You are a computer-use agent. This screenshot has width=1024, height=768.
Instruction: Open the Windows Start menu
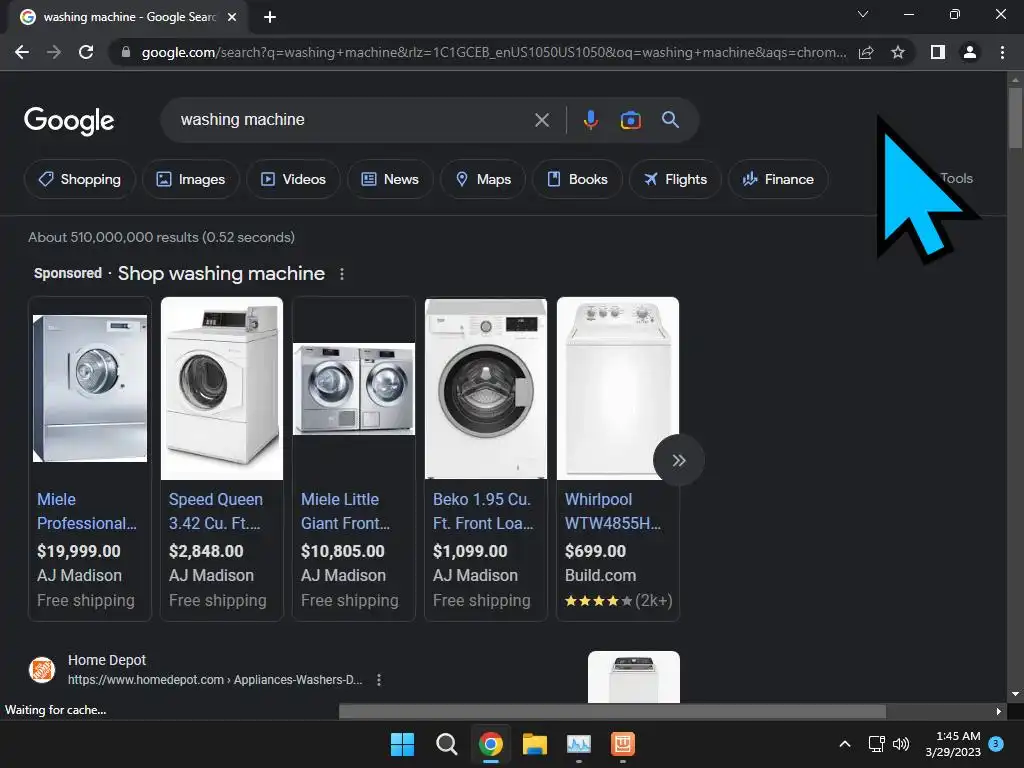tap(402, 744)
